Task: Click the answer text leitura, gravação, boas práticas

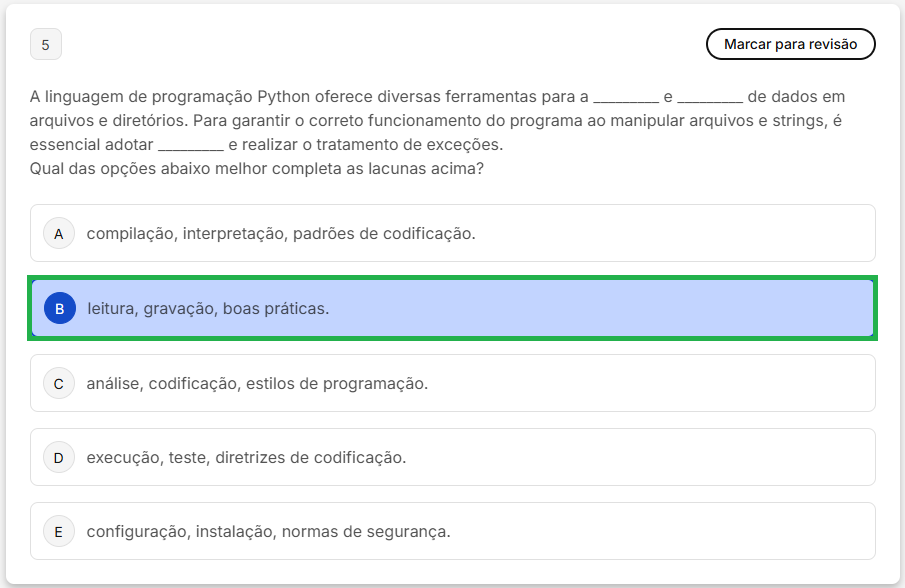Action: (x=208, y=309)
